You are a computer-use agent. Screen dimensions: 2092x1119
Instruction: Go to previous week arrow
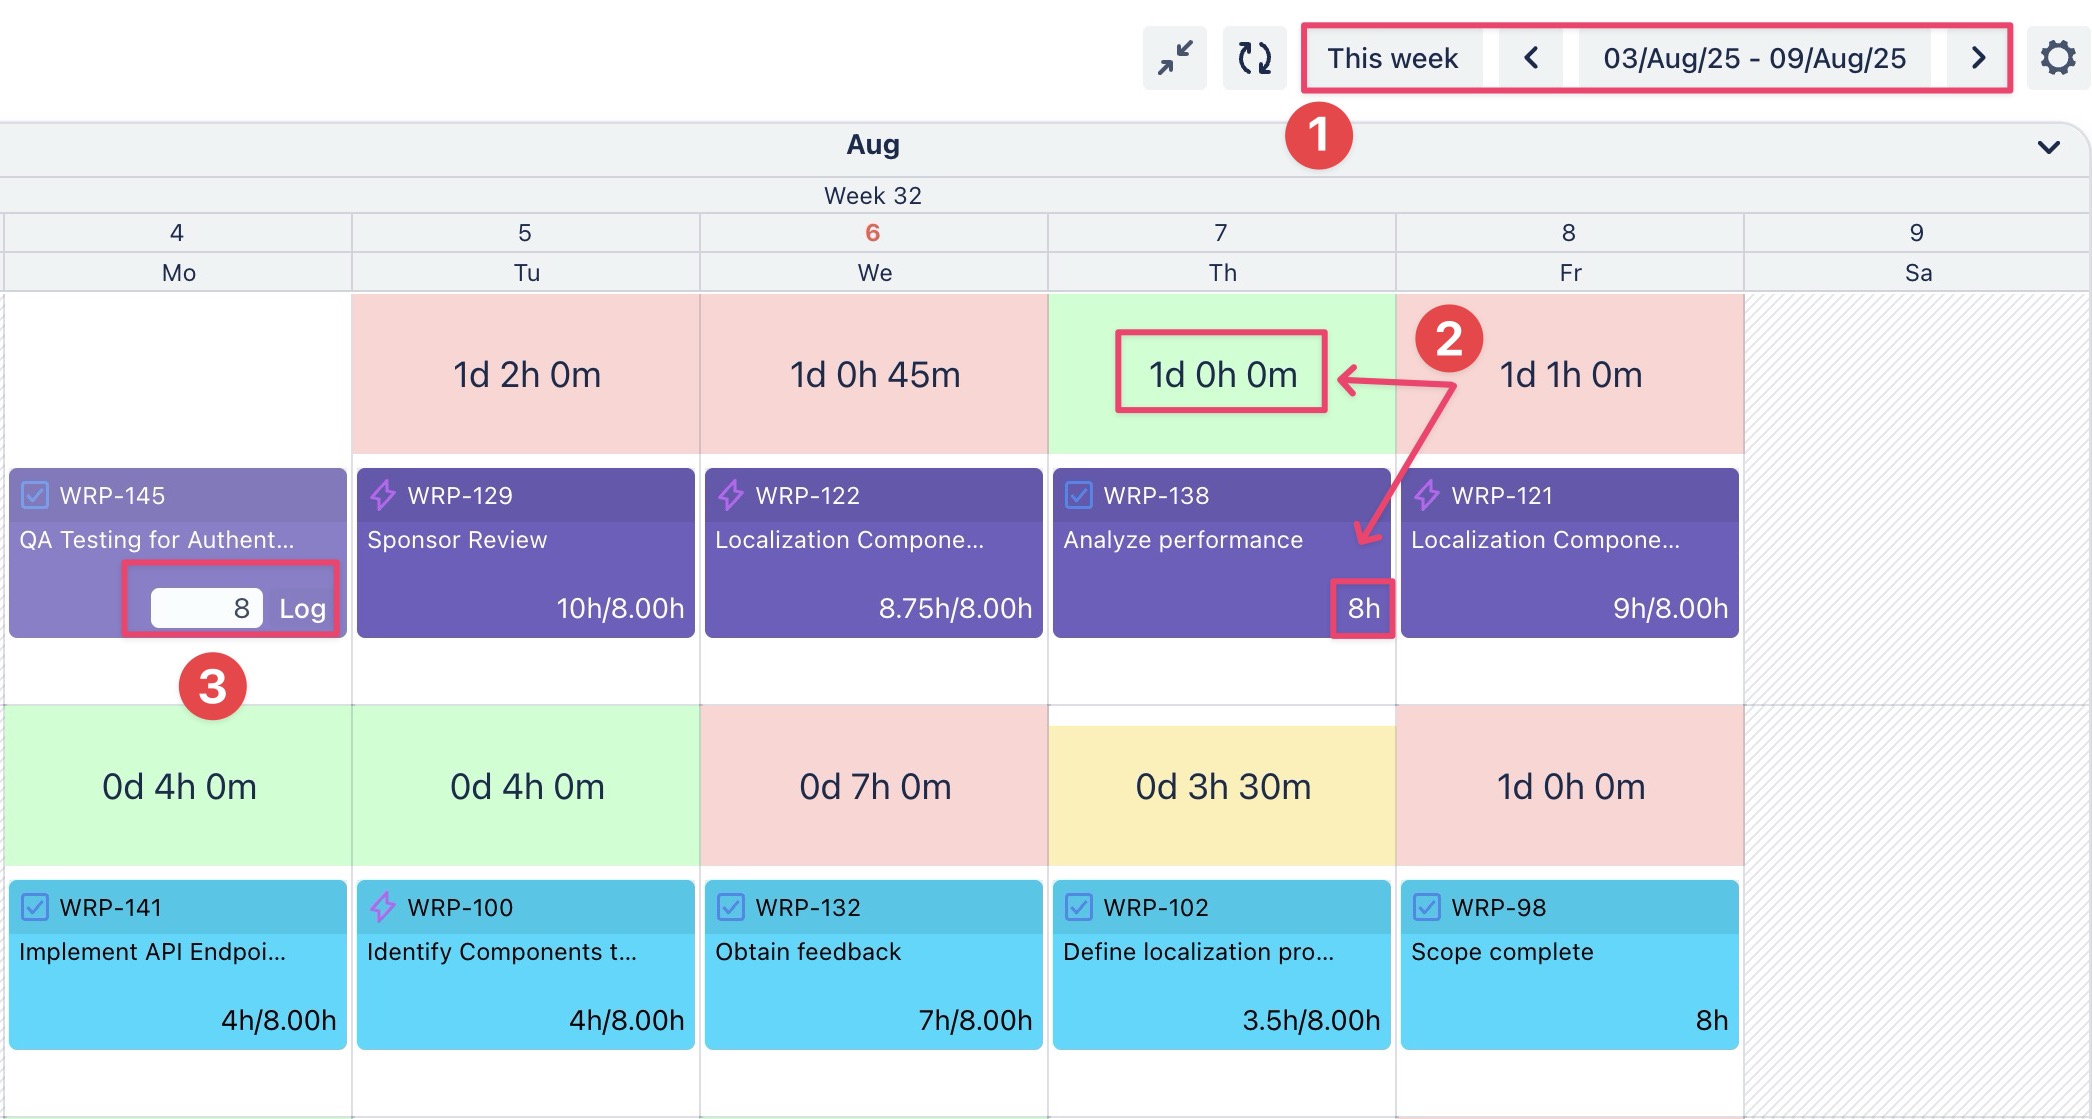coord(1531,58)
